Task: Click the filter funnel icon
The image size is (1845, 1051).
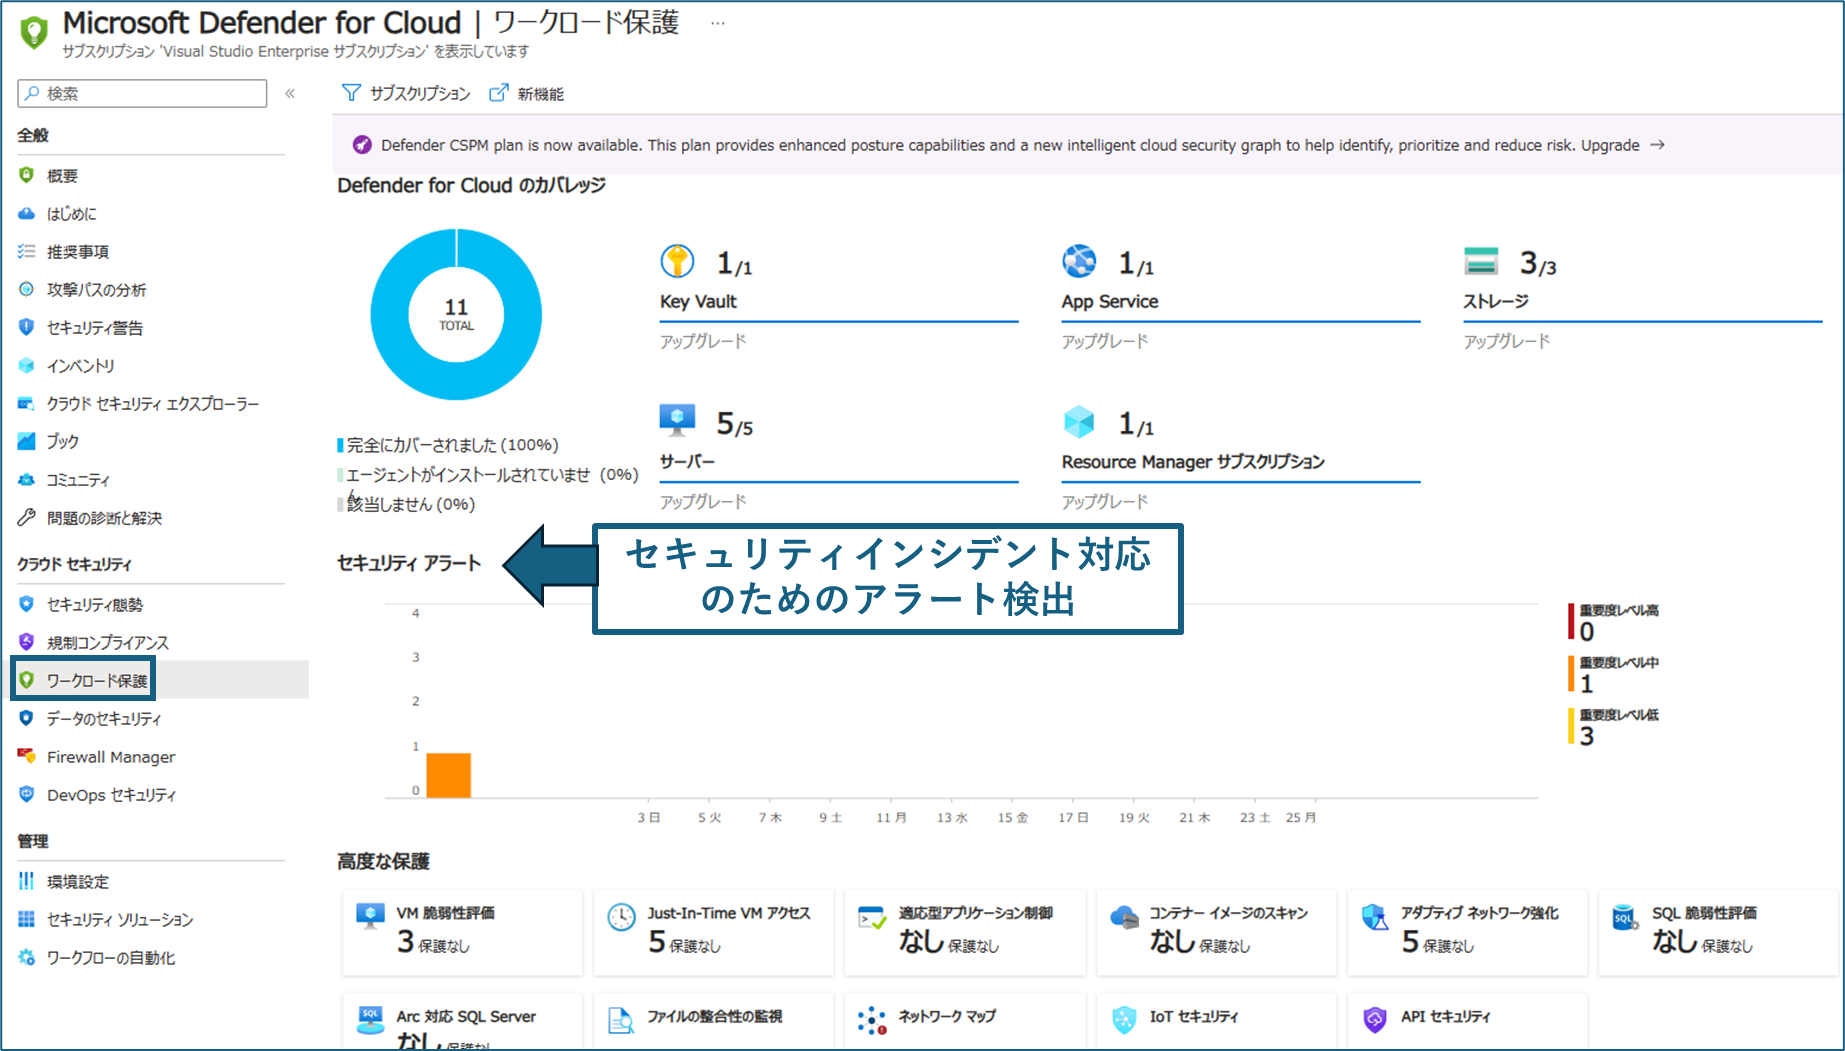Action: pos(351,93)
